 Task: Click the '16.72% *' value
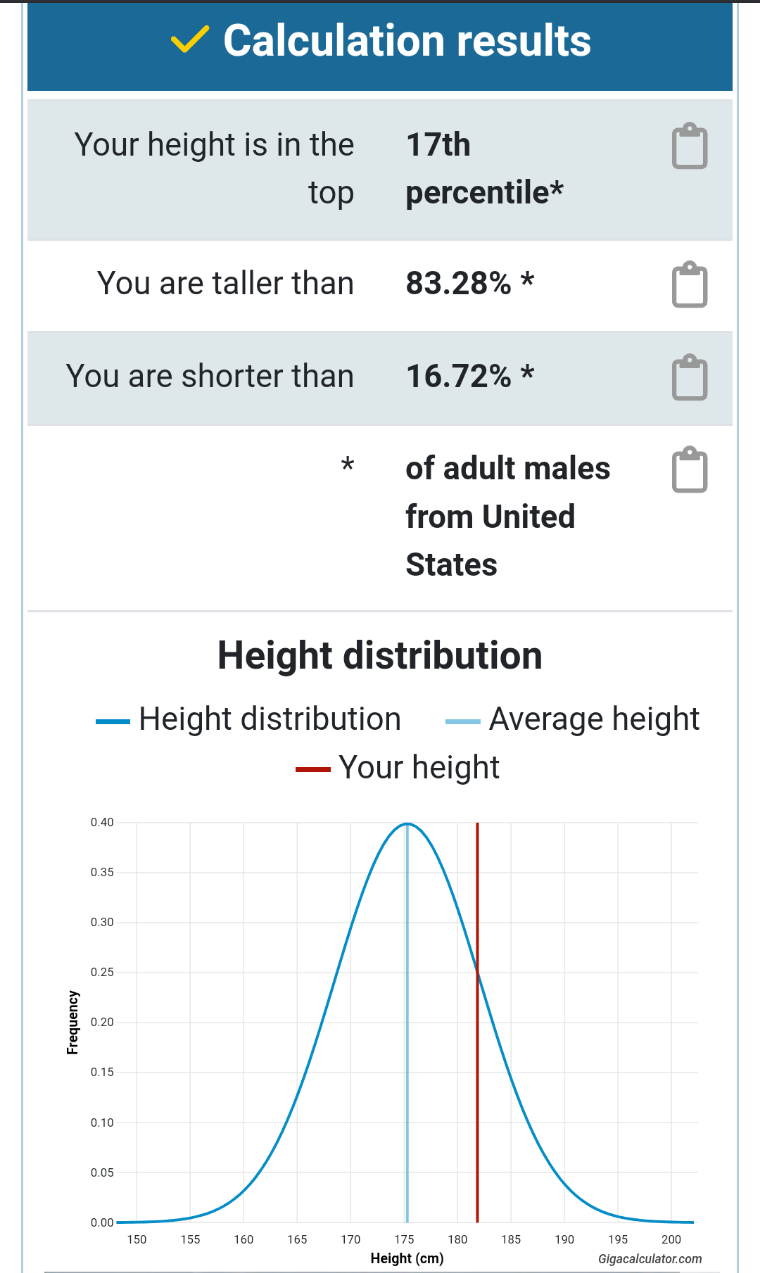[469, 376]
